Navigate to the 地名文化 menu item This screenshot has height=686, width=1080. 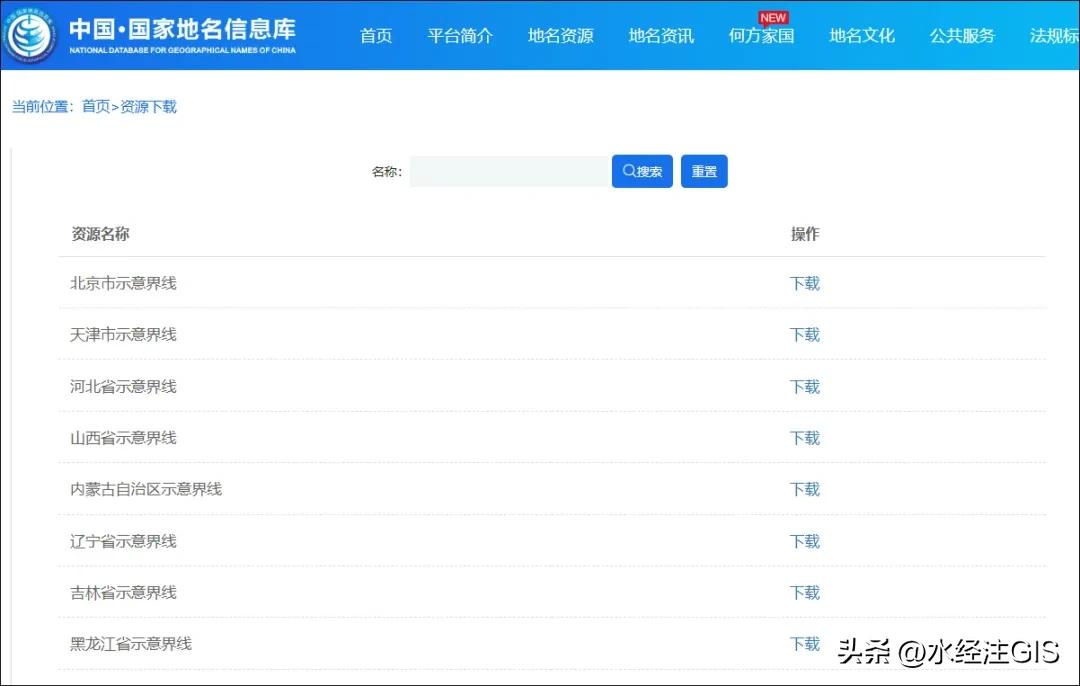pos(862,36)
